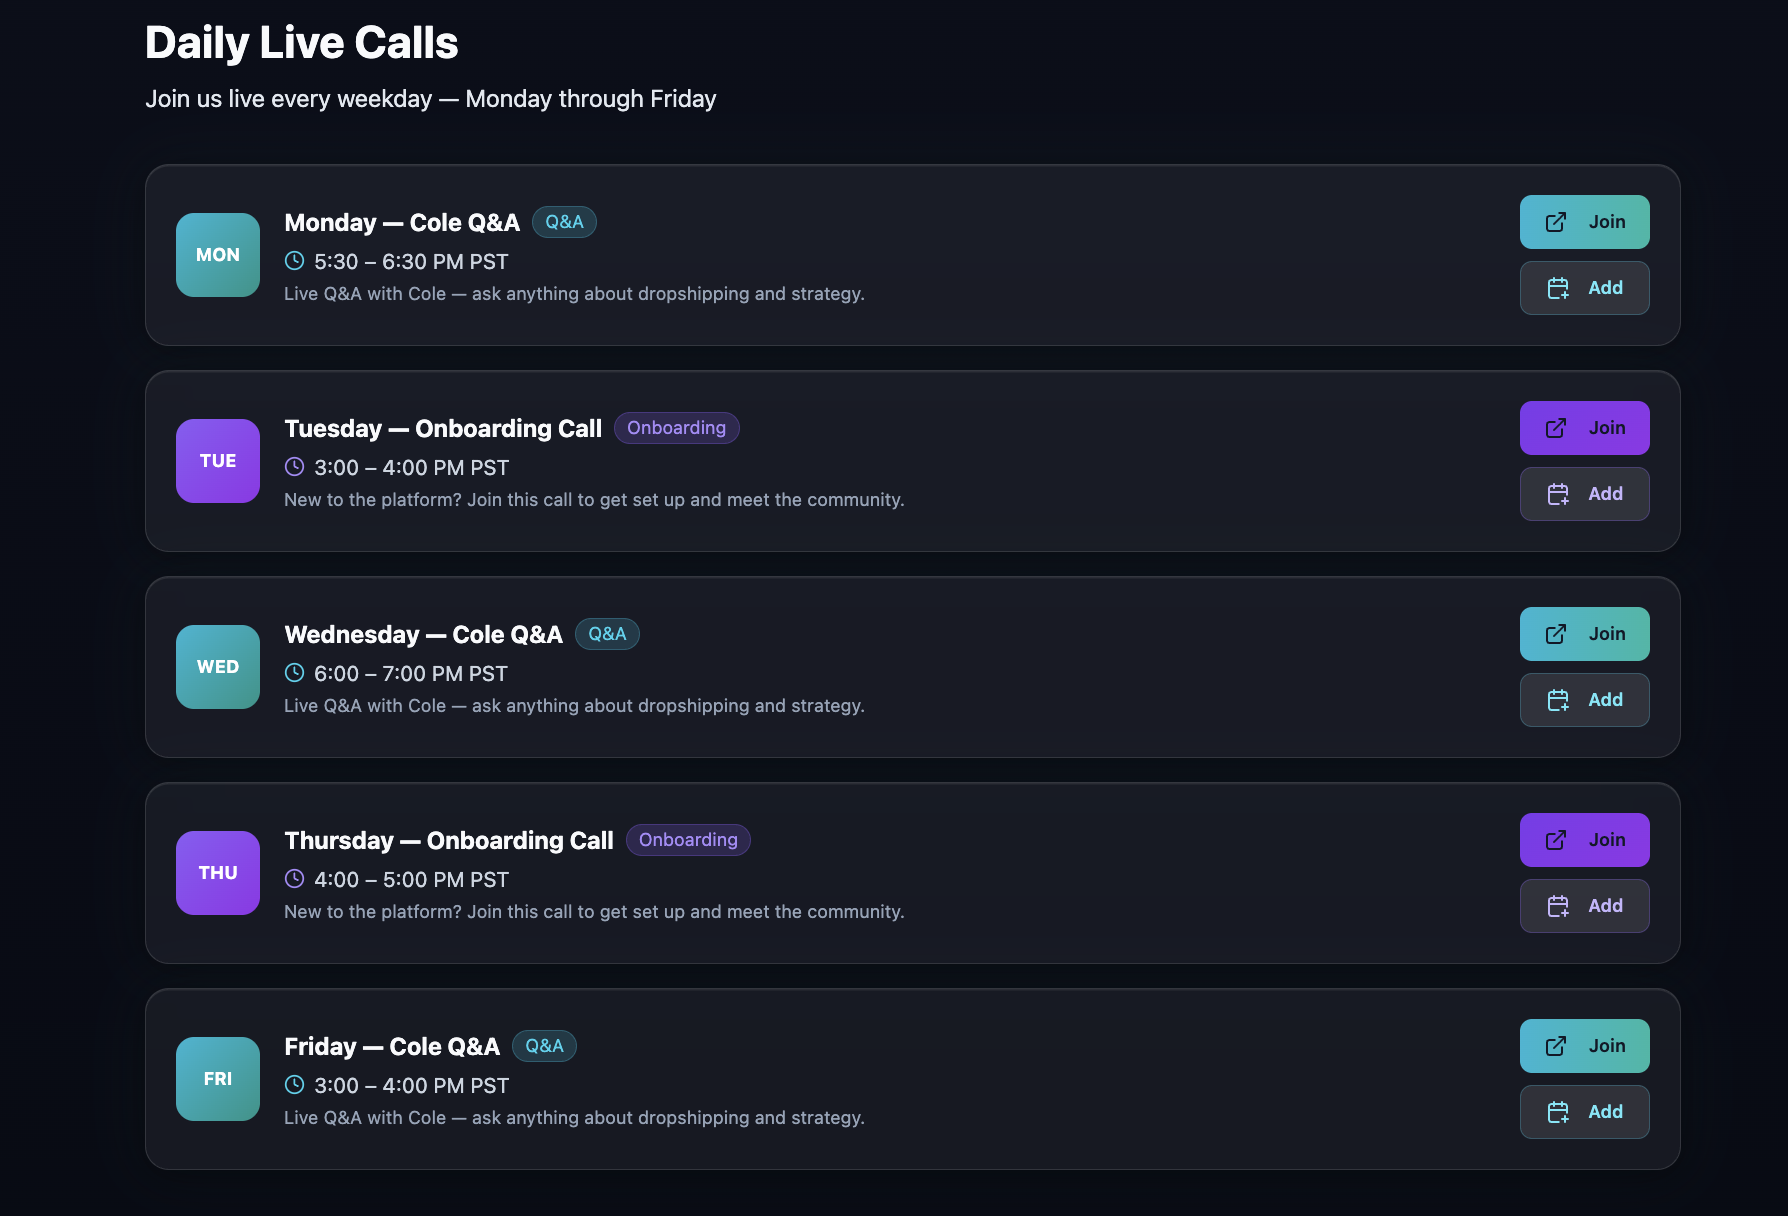
Task: Click the external-link icon on Monday's Join button
Action: [x=1555, y=221]
